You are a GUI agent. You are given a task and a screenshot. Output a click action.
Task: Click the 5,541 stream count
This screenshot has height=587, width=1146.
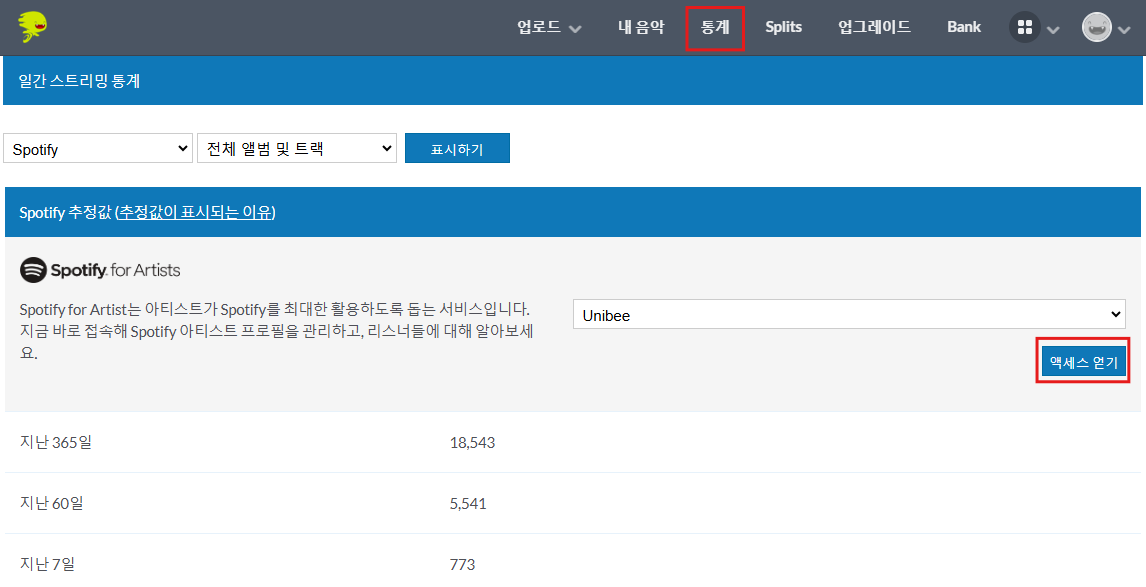point(468,504)
